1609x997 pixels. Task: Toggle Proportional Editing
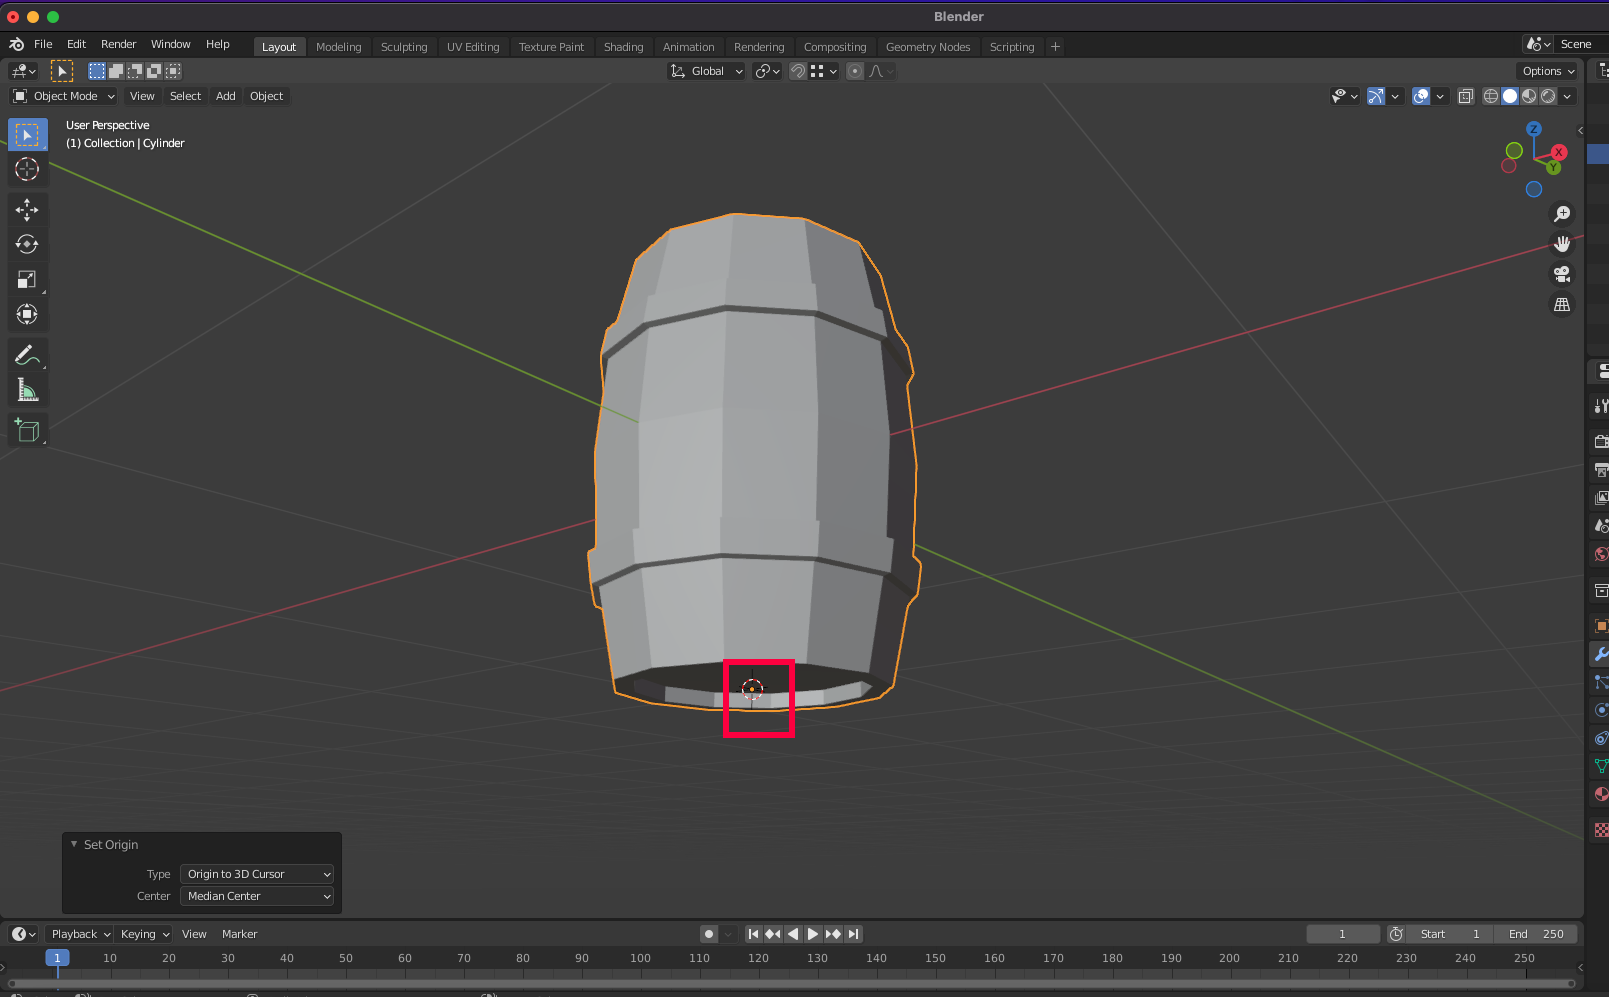[x=855, y=71]
